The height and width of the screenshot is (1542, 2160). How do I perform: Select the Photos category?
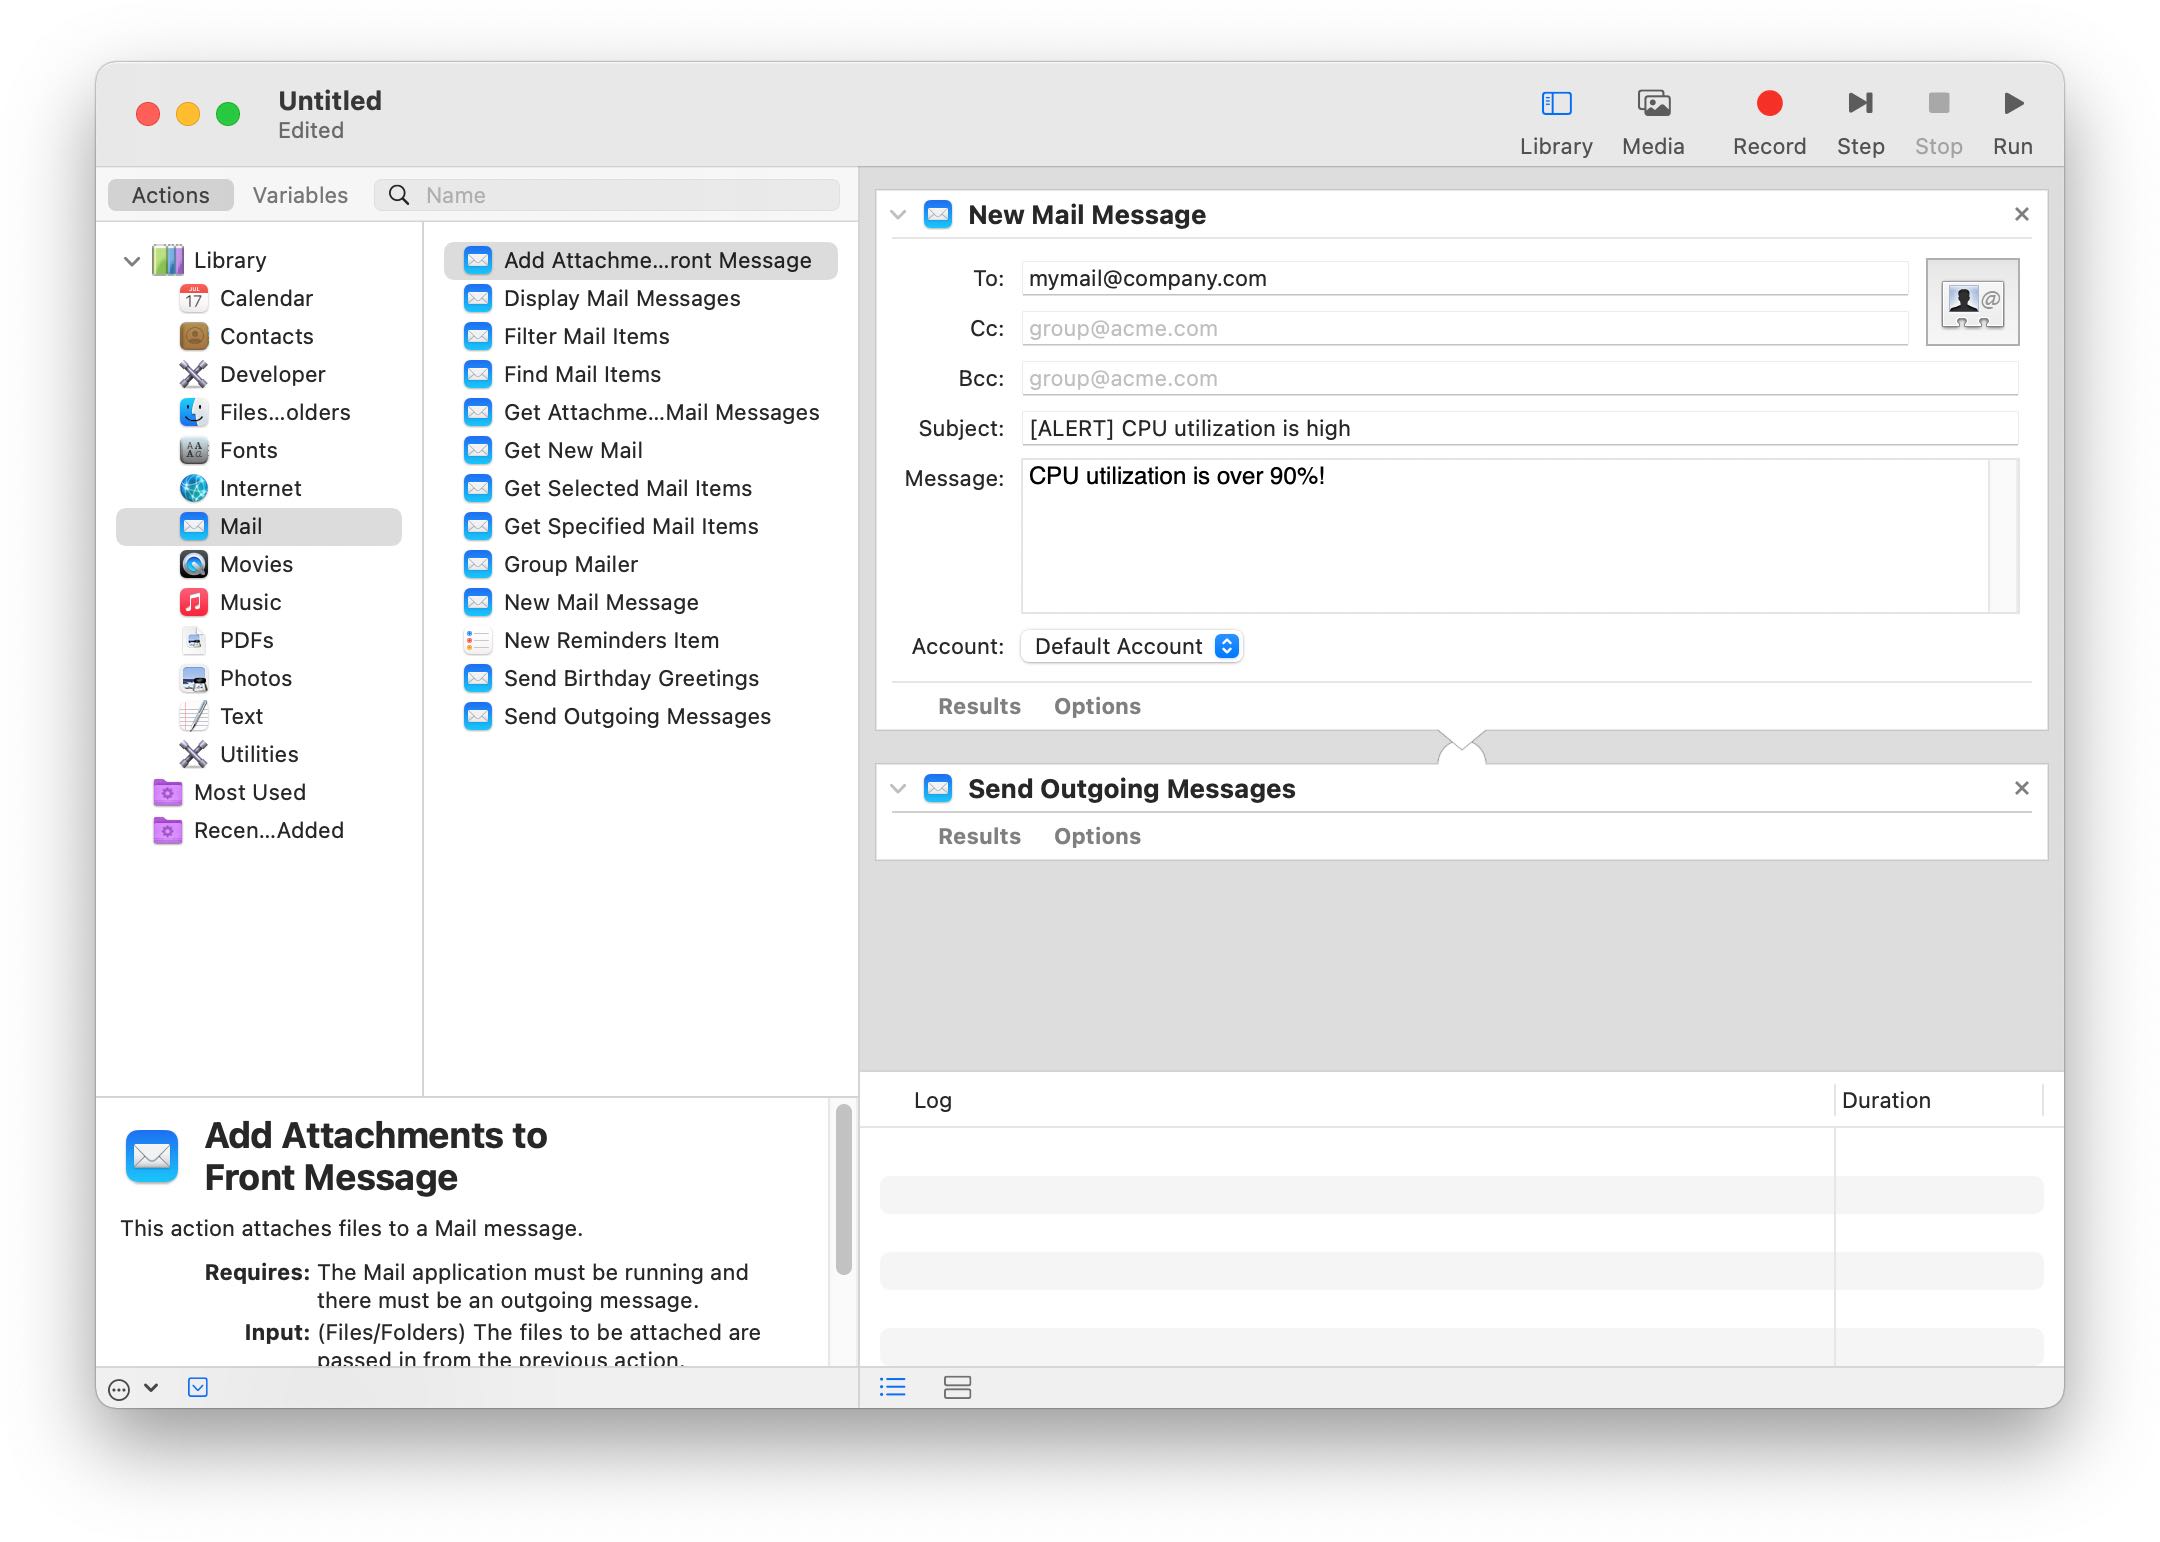point(260,678)
